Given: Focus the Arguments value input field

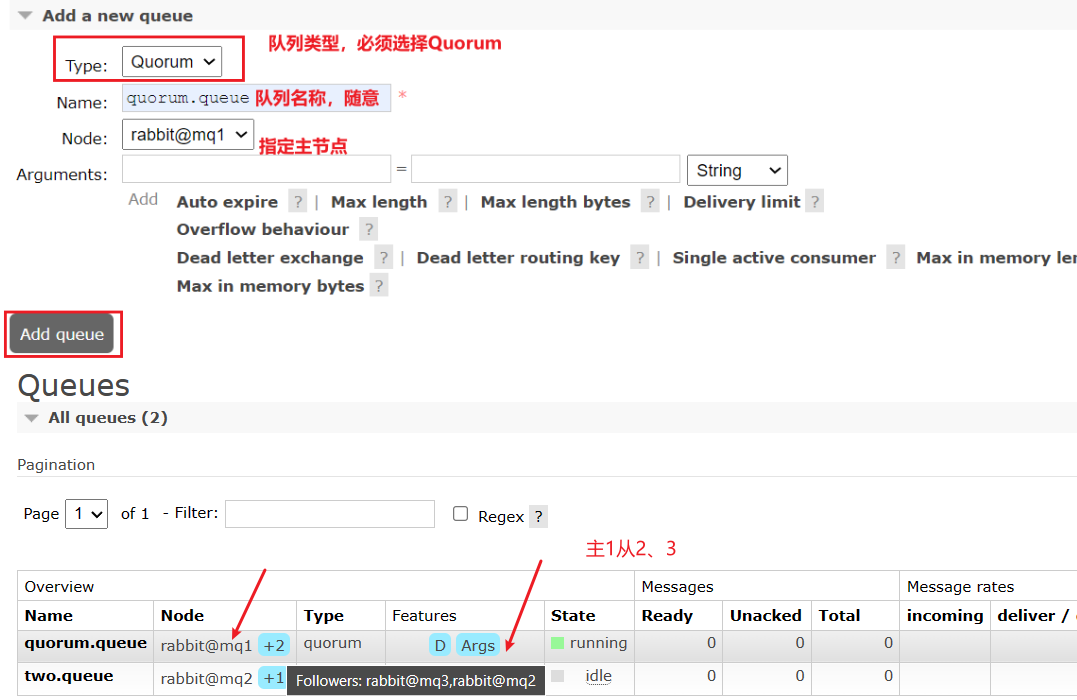Looking at the screenshot, I should click(545, 169).
